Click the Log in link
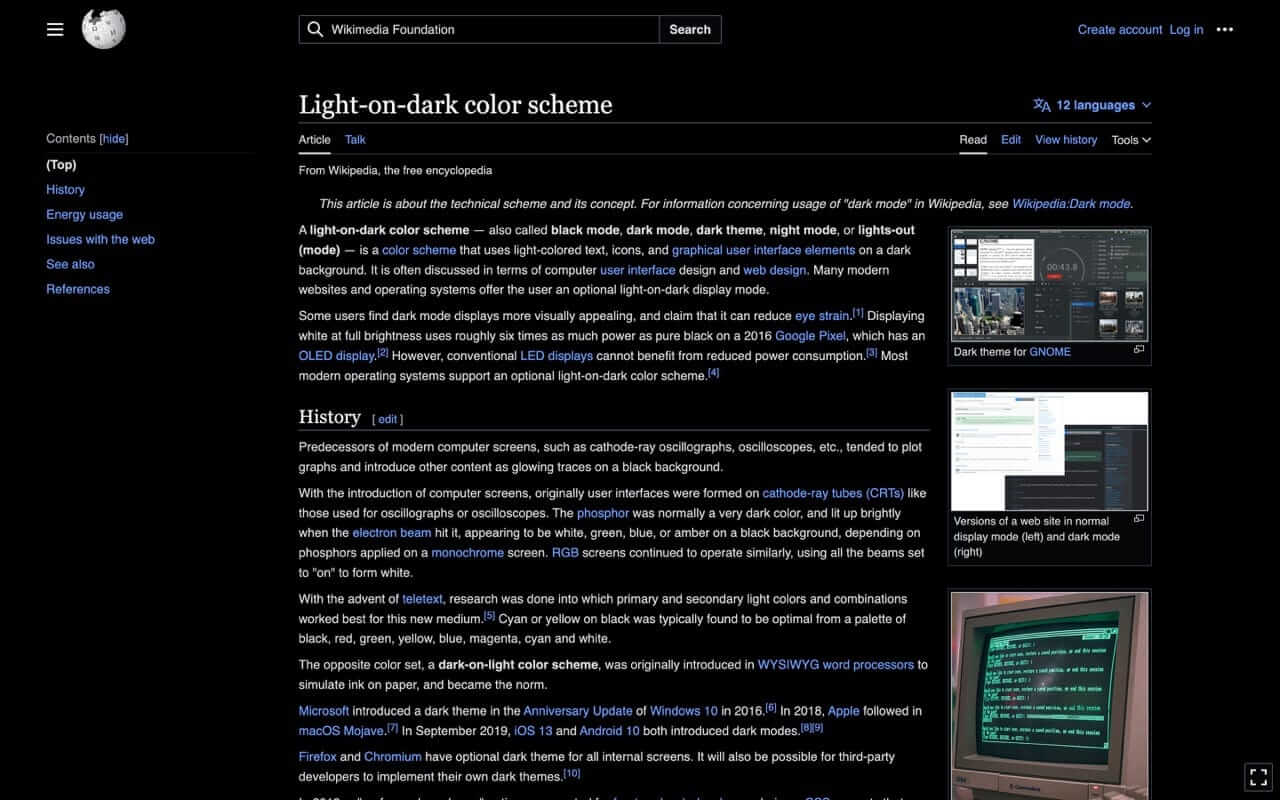 [1186, 29]
